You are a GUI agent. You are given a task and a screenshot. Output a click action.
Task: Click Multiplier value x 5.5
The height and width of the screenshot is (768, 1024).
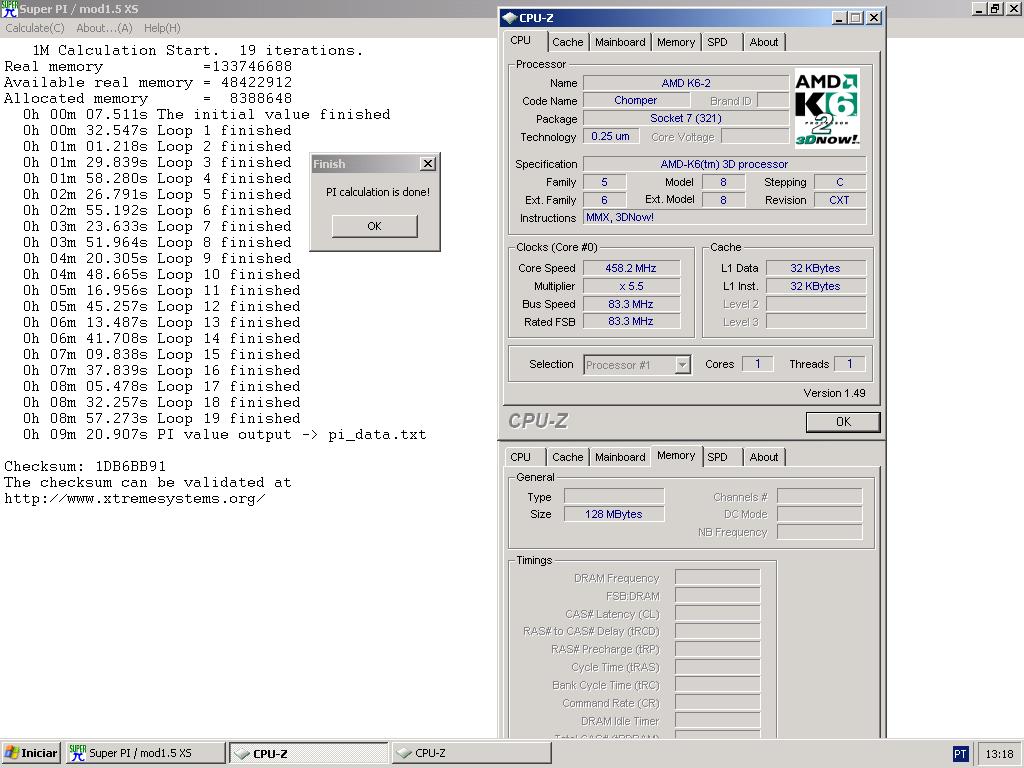631,286
